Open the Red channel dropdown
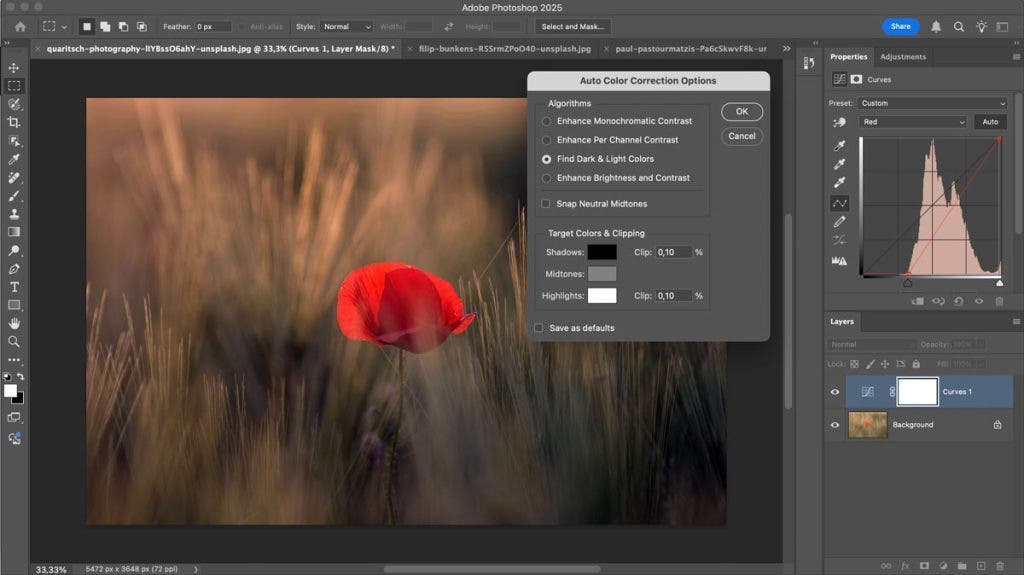Viewport: 1024px width, 575px height. tap(912, 122)
